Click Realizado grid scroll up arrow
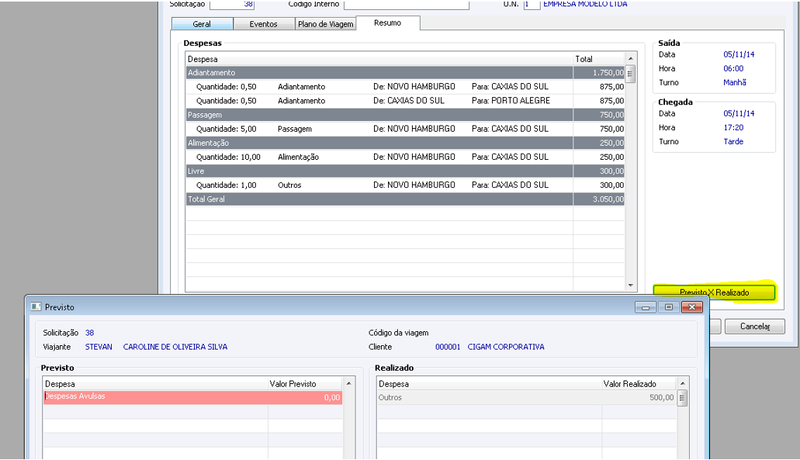 (682, 384)
